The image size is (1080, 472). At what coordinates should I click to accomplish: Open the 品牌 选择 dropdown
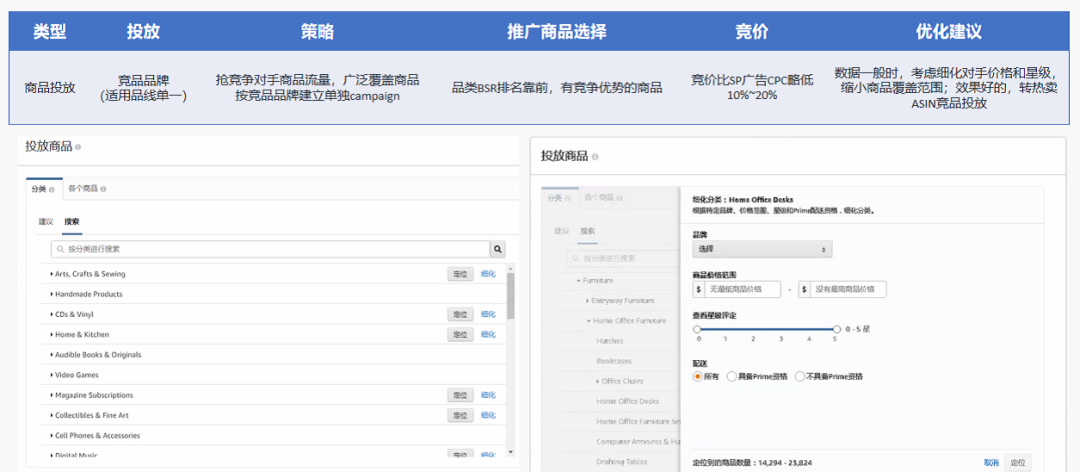tap(761, 249)
